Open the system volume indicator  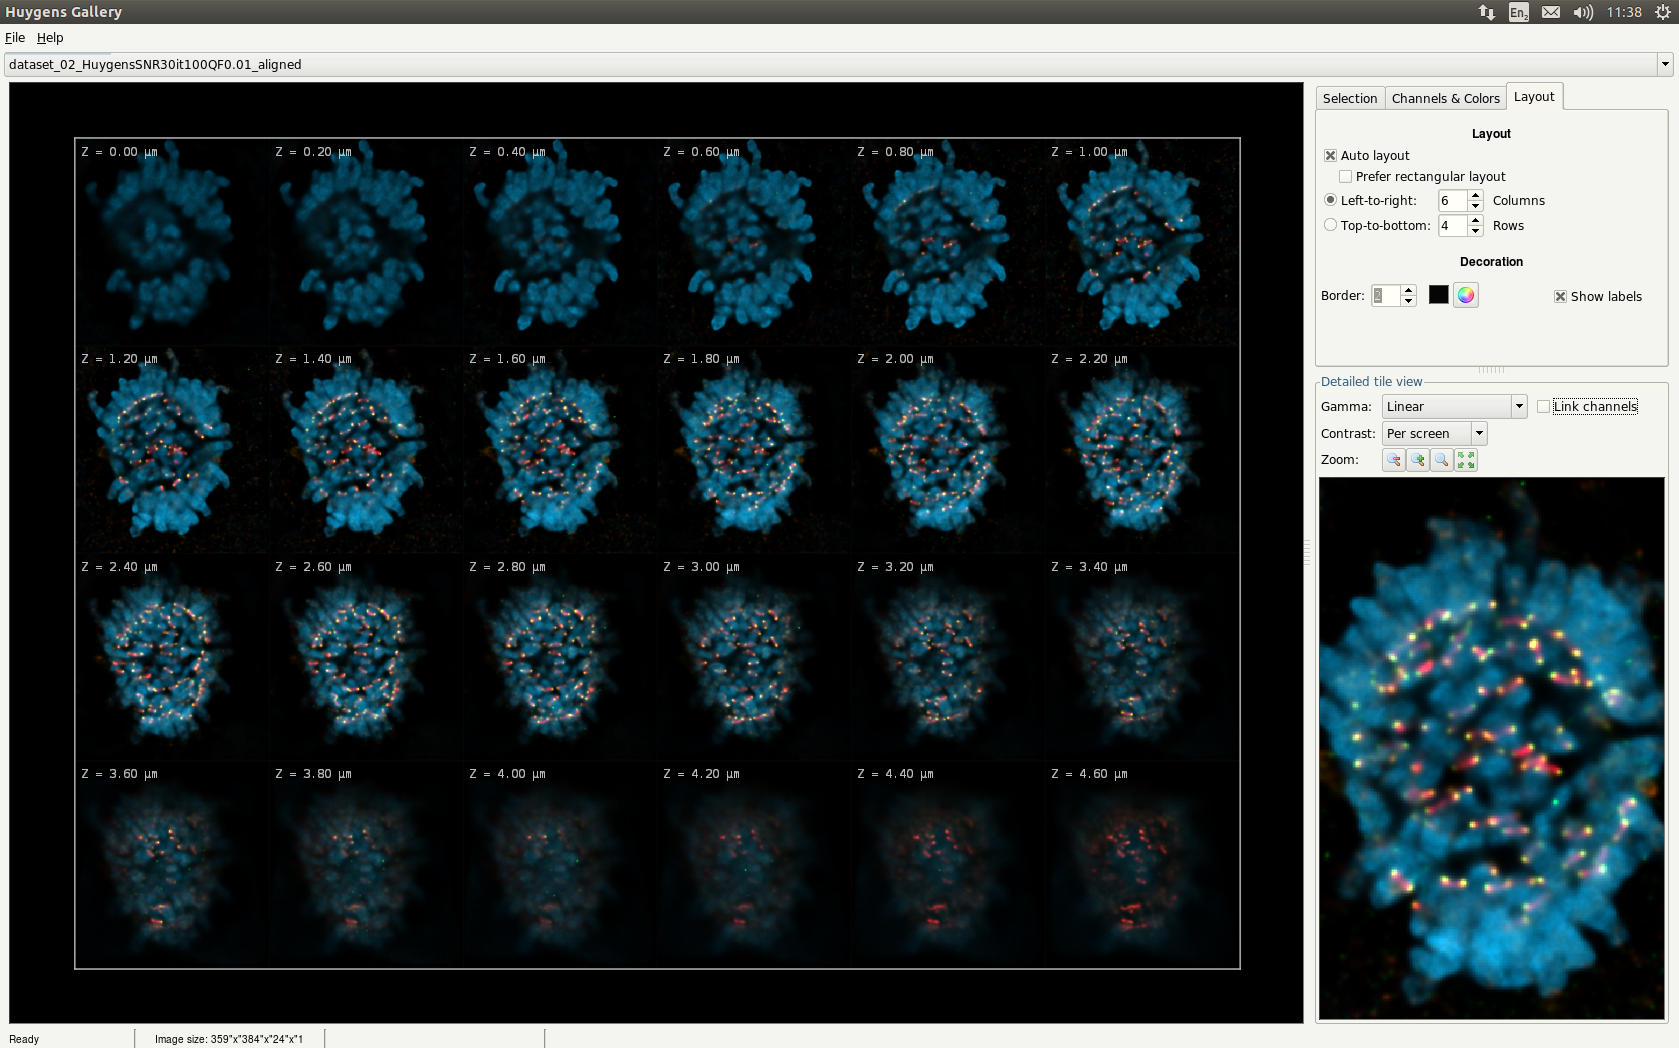pyautogui.click(x=1582, y=12)
